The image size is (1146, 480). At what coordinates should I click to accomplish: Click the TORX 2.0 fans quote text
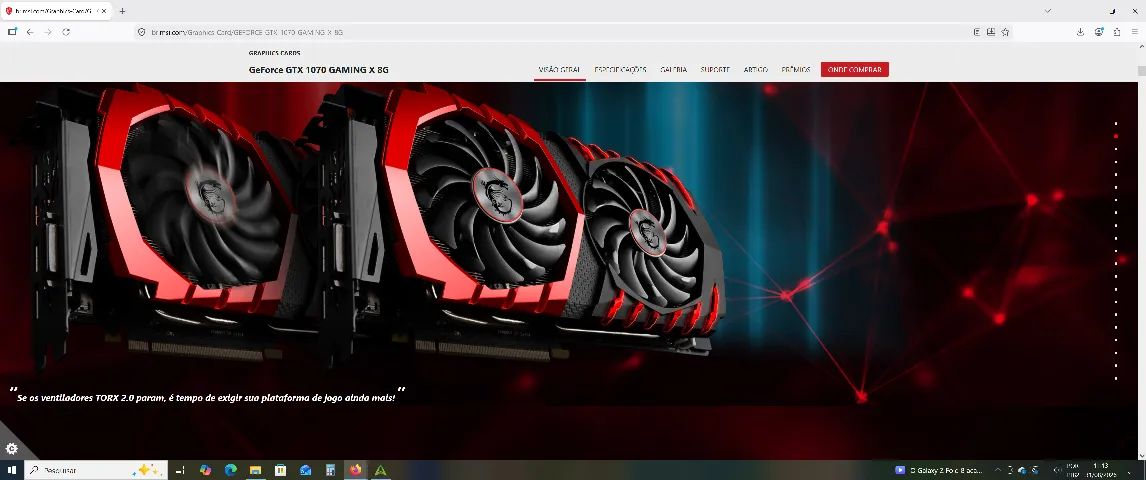point(206,398)
